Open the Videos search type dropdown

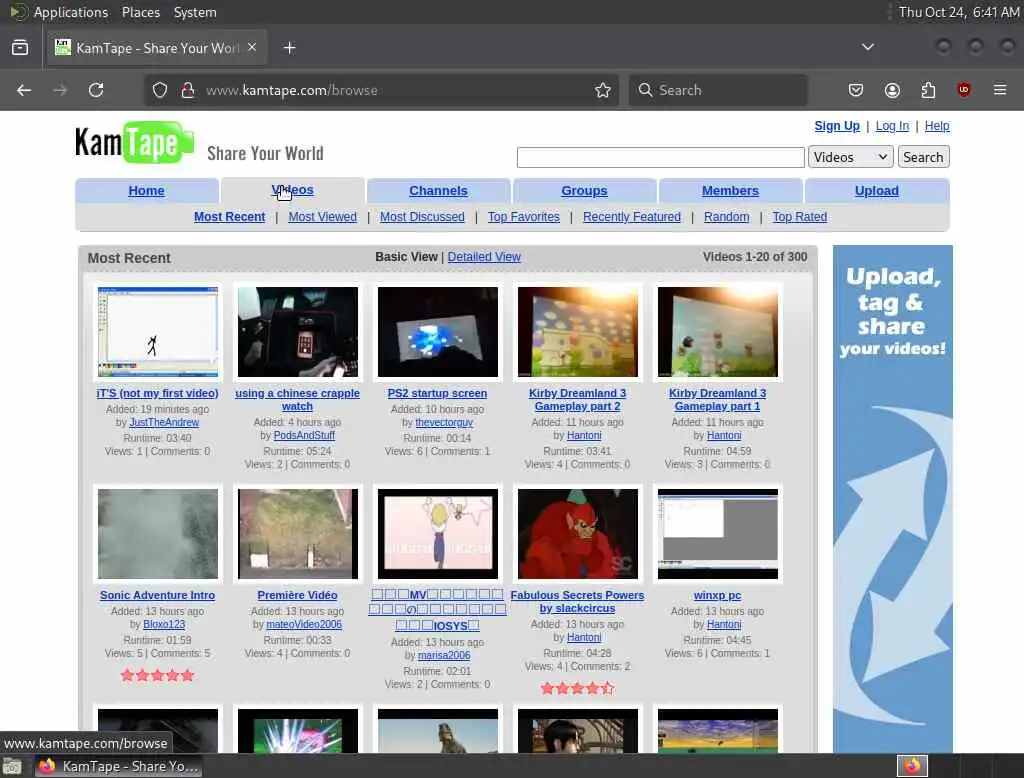click(850, 157)
